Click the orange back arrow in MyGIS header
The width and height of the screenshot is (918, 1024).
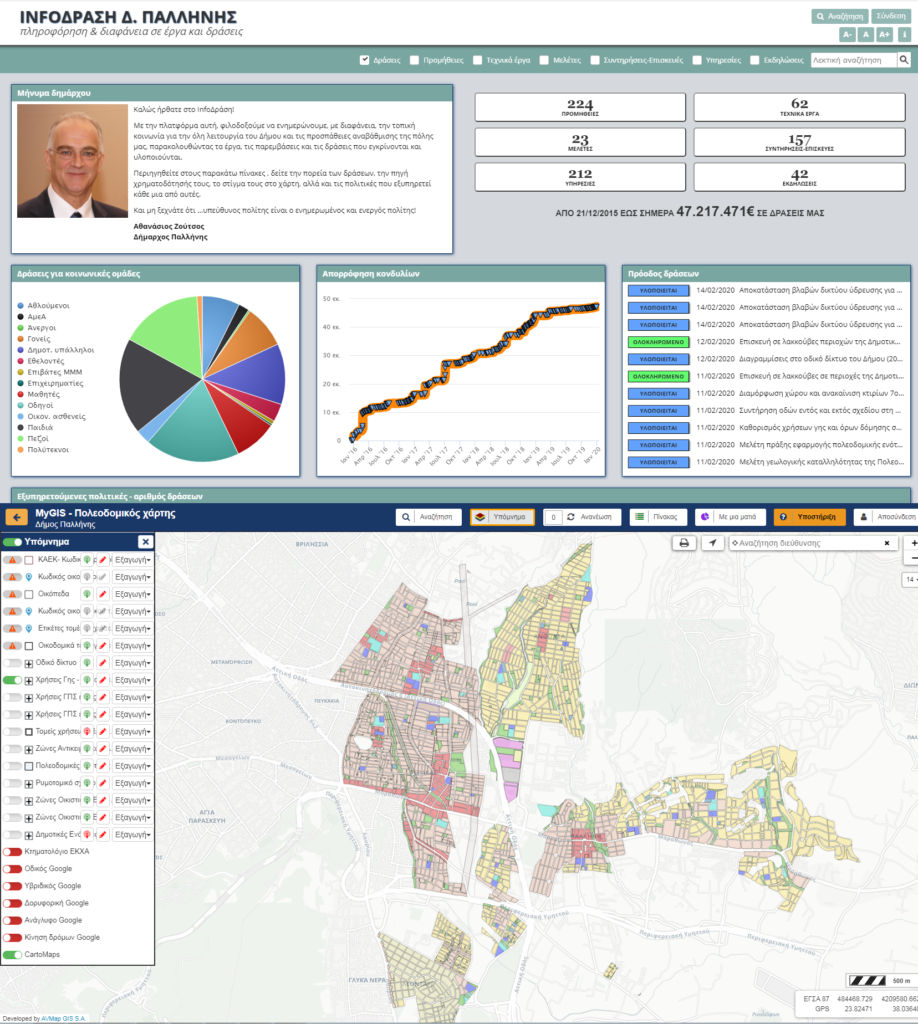(x=17, y=517)
